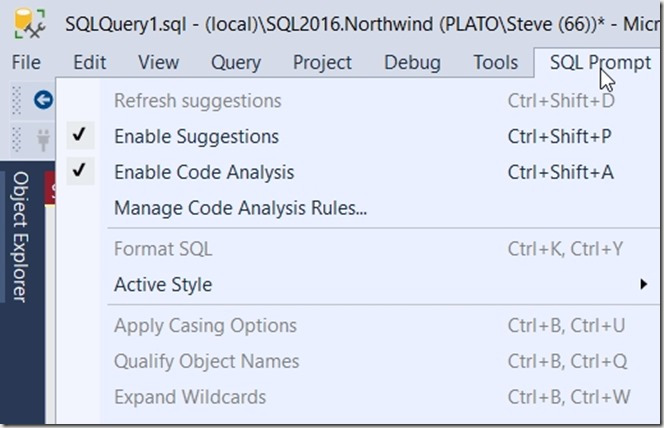The image size is (664, 428).
Task: Open the View menu
Action: click(158, 62)
